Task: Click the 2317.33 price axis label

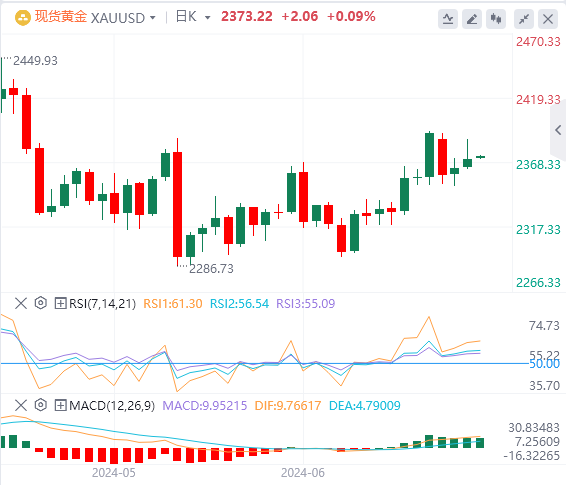Action: tap(538, 230)
